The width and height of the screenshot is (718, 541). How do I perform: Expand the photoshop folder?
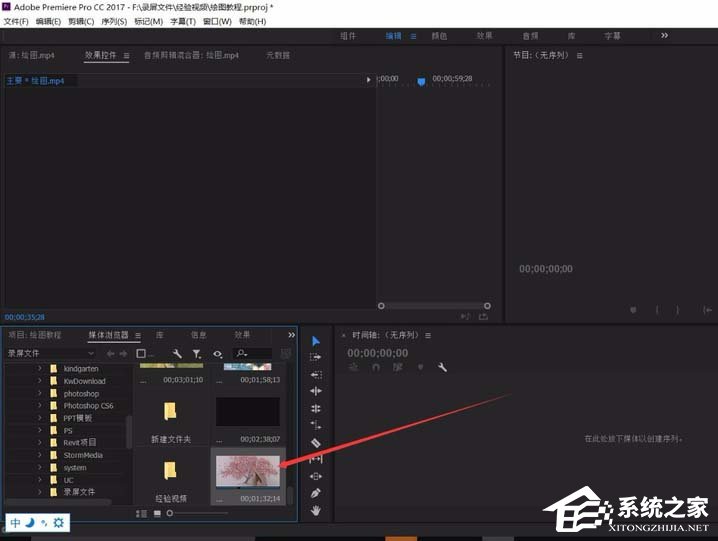click(x=39, y=393)
